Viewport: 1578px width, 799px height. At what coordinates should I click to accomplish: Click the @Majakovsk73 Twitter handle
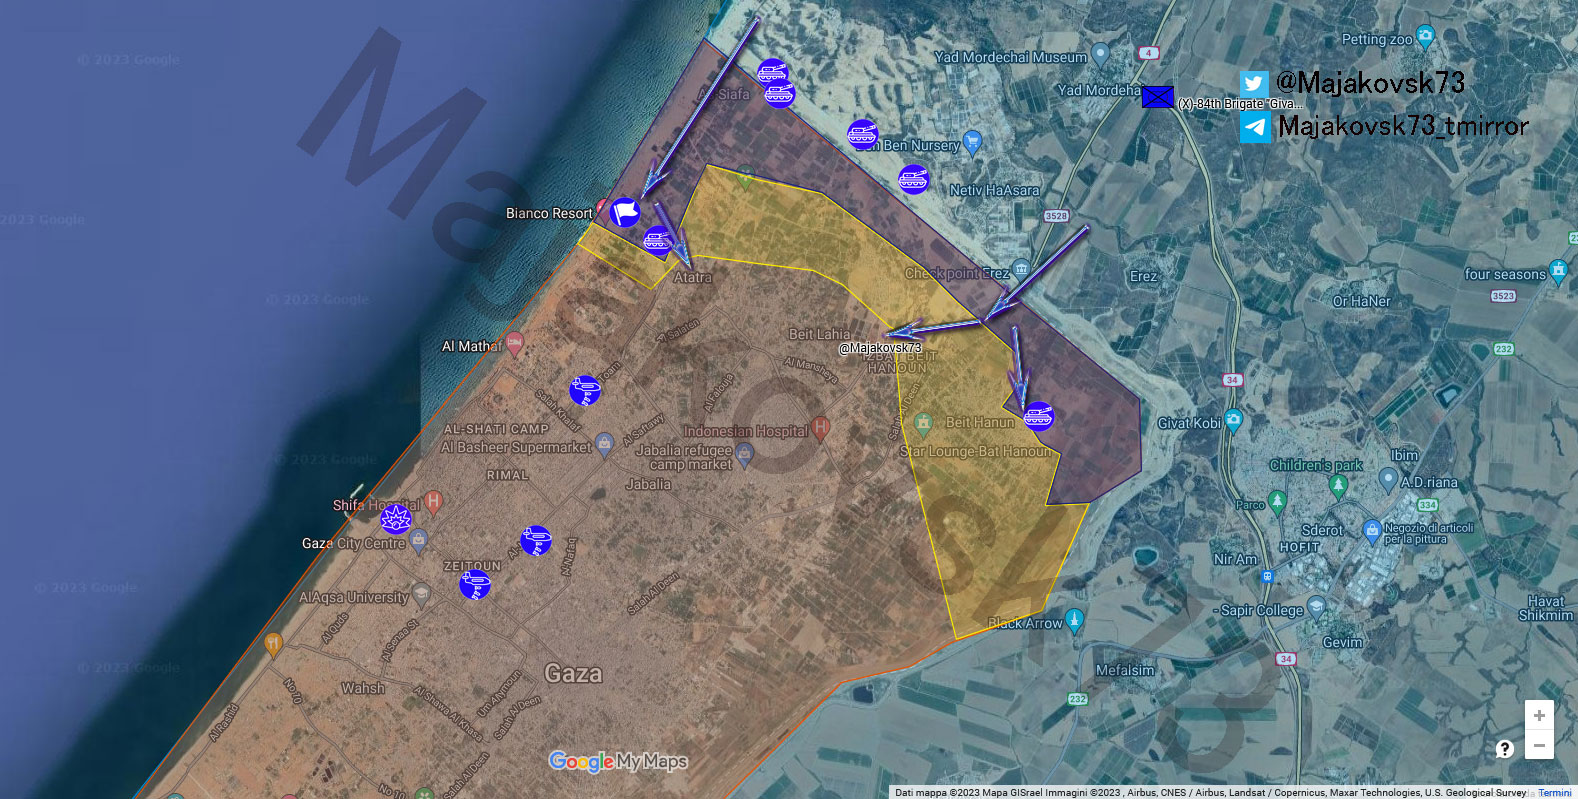point(1370,82)
